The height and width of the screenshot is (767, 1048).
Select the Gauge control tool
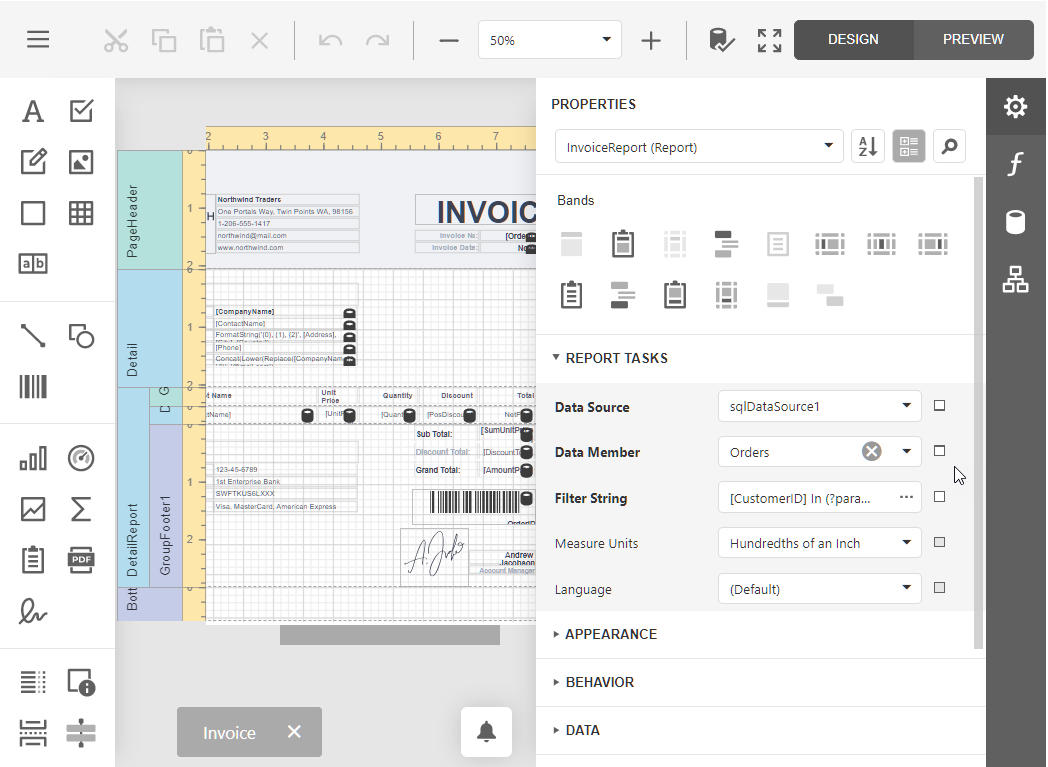click(81, 458)
